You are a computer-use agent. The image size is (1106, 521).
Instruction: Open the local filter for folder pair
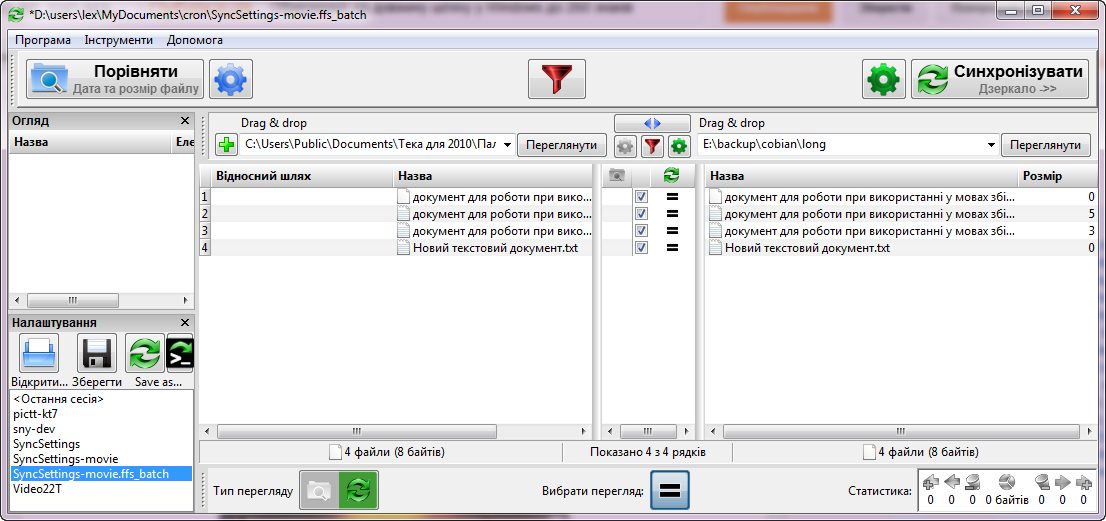pos(652,147)
